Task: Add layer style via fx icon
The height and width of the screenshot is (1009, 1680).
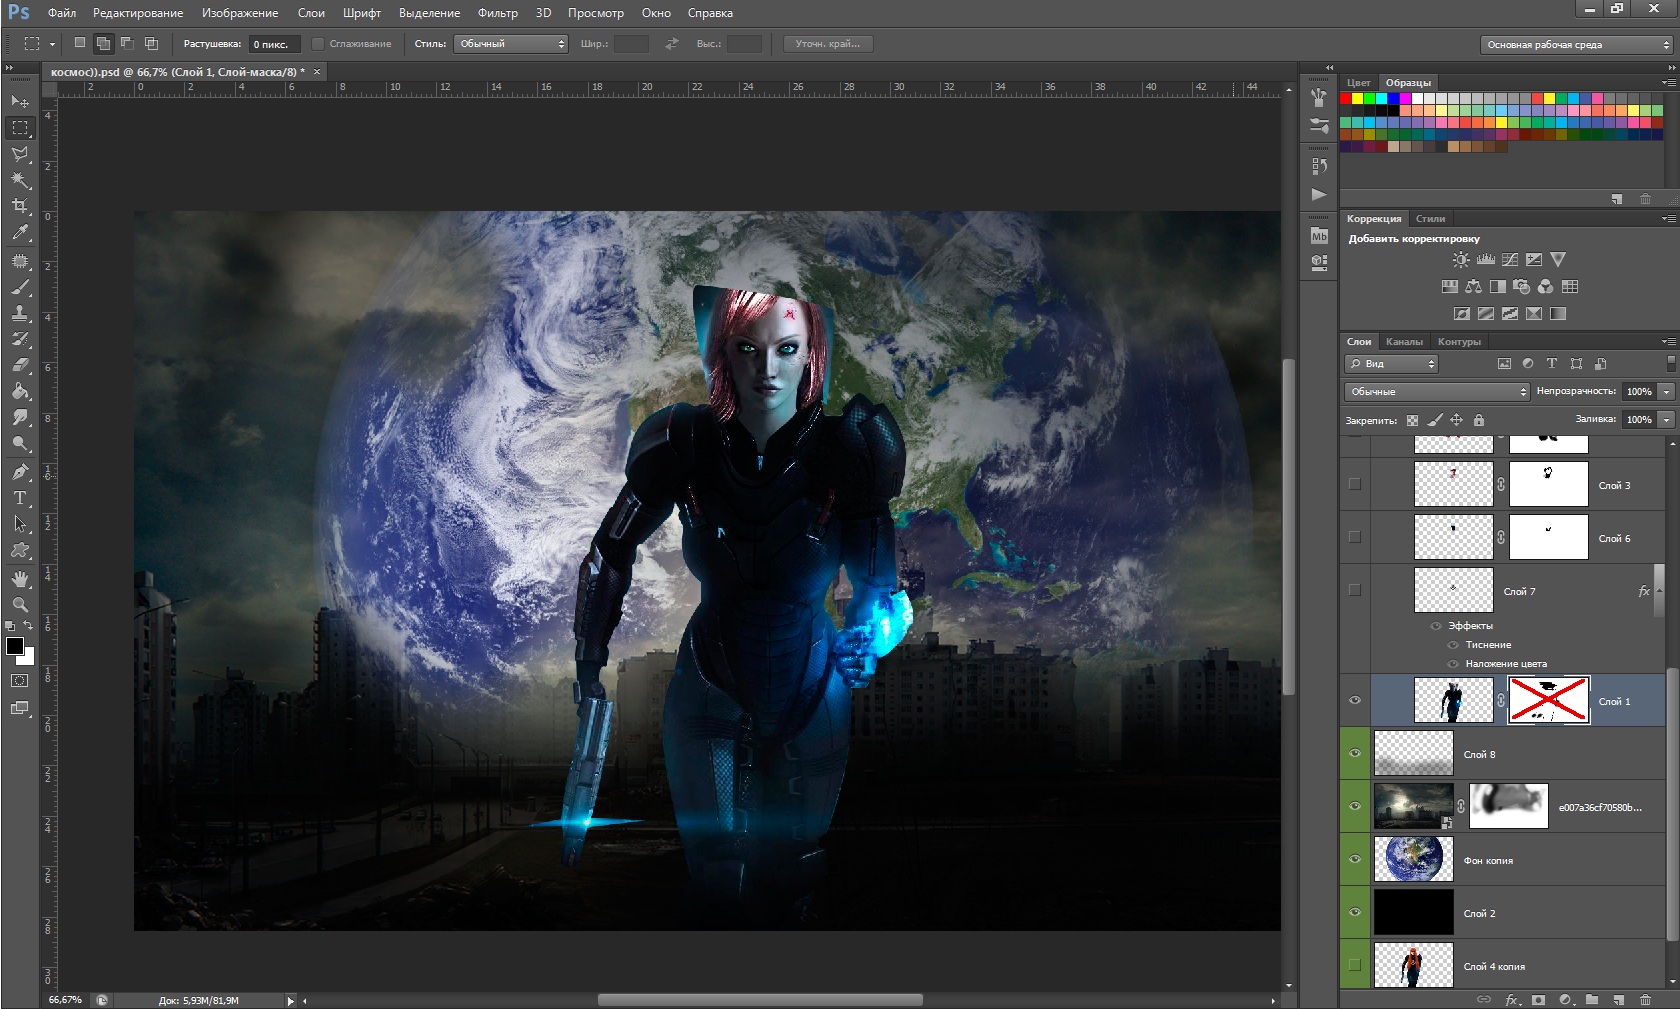Action: (x=1512, y=999)
